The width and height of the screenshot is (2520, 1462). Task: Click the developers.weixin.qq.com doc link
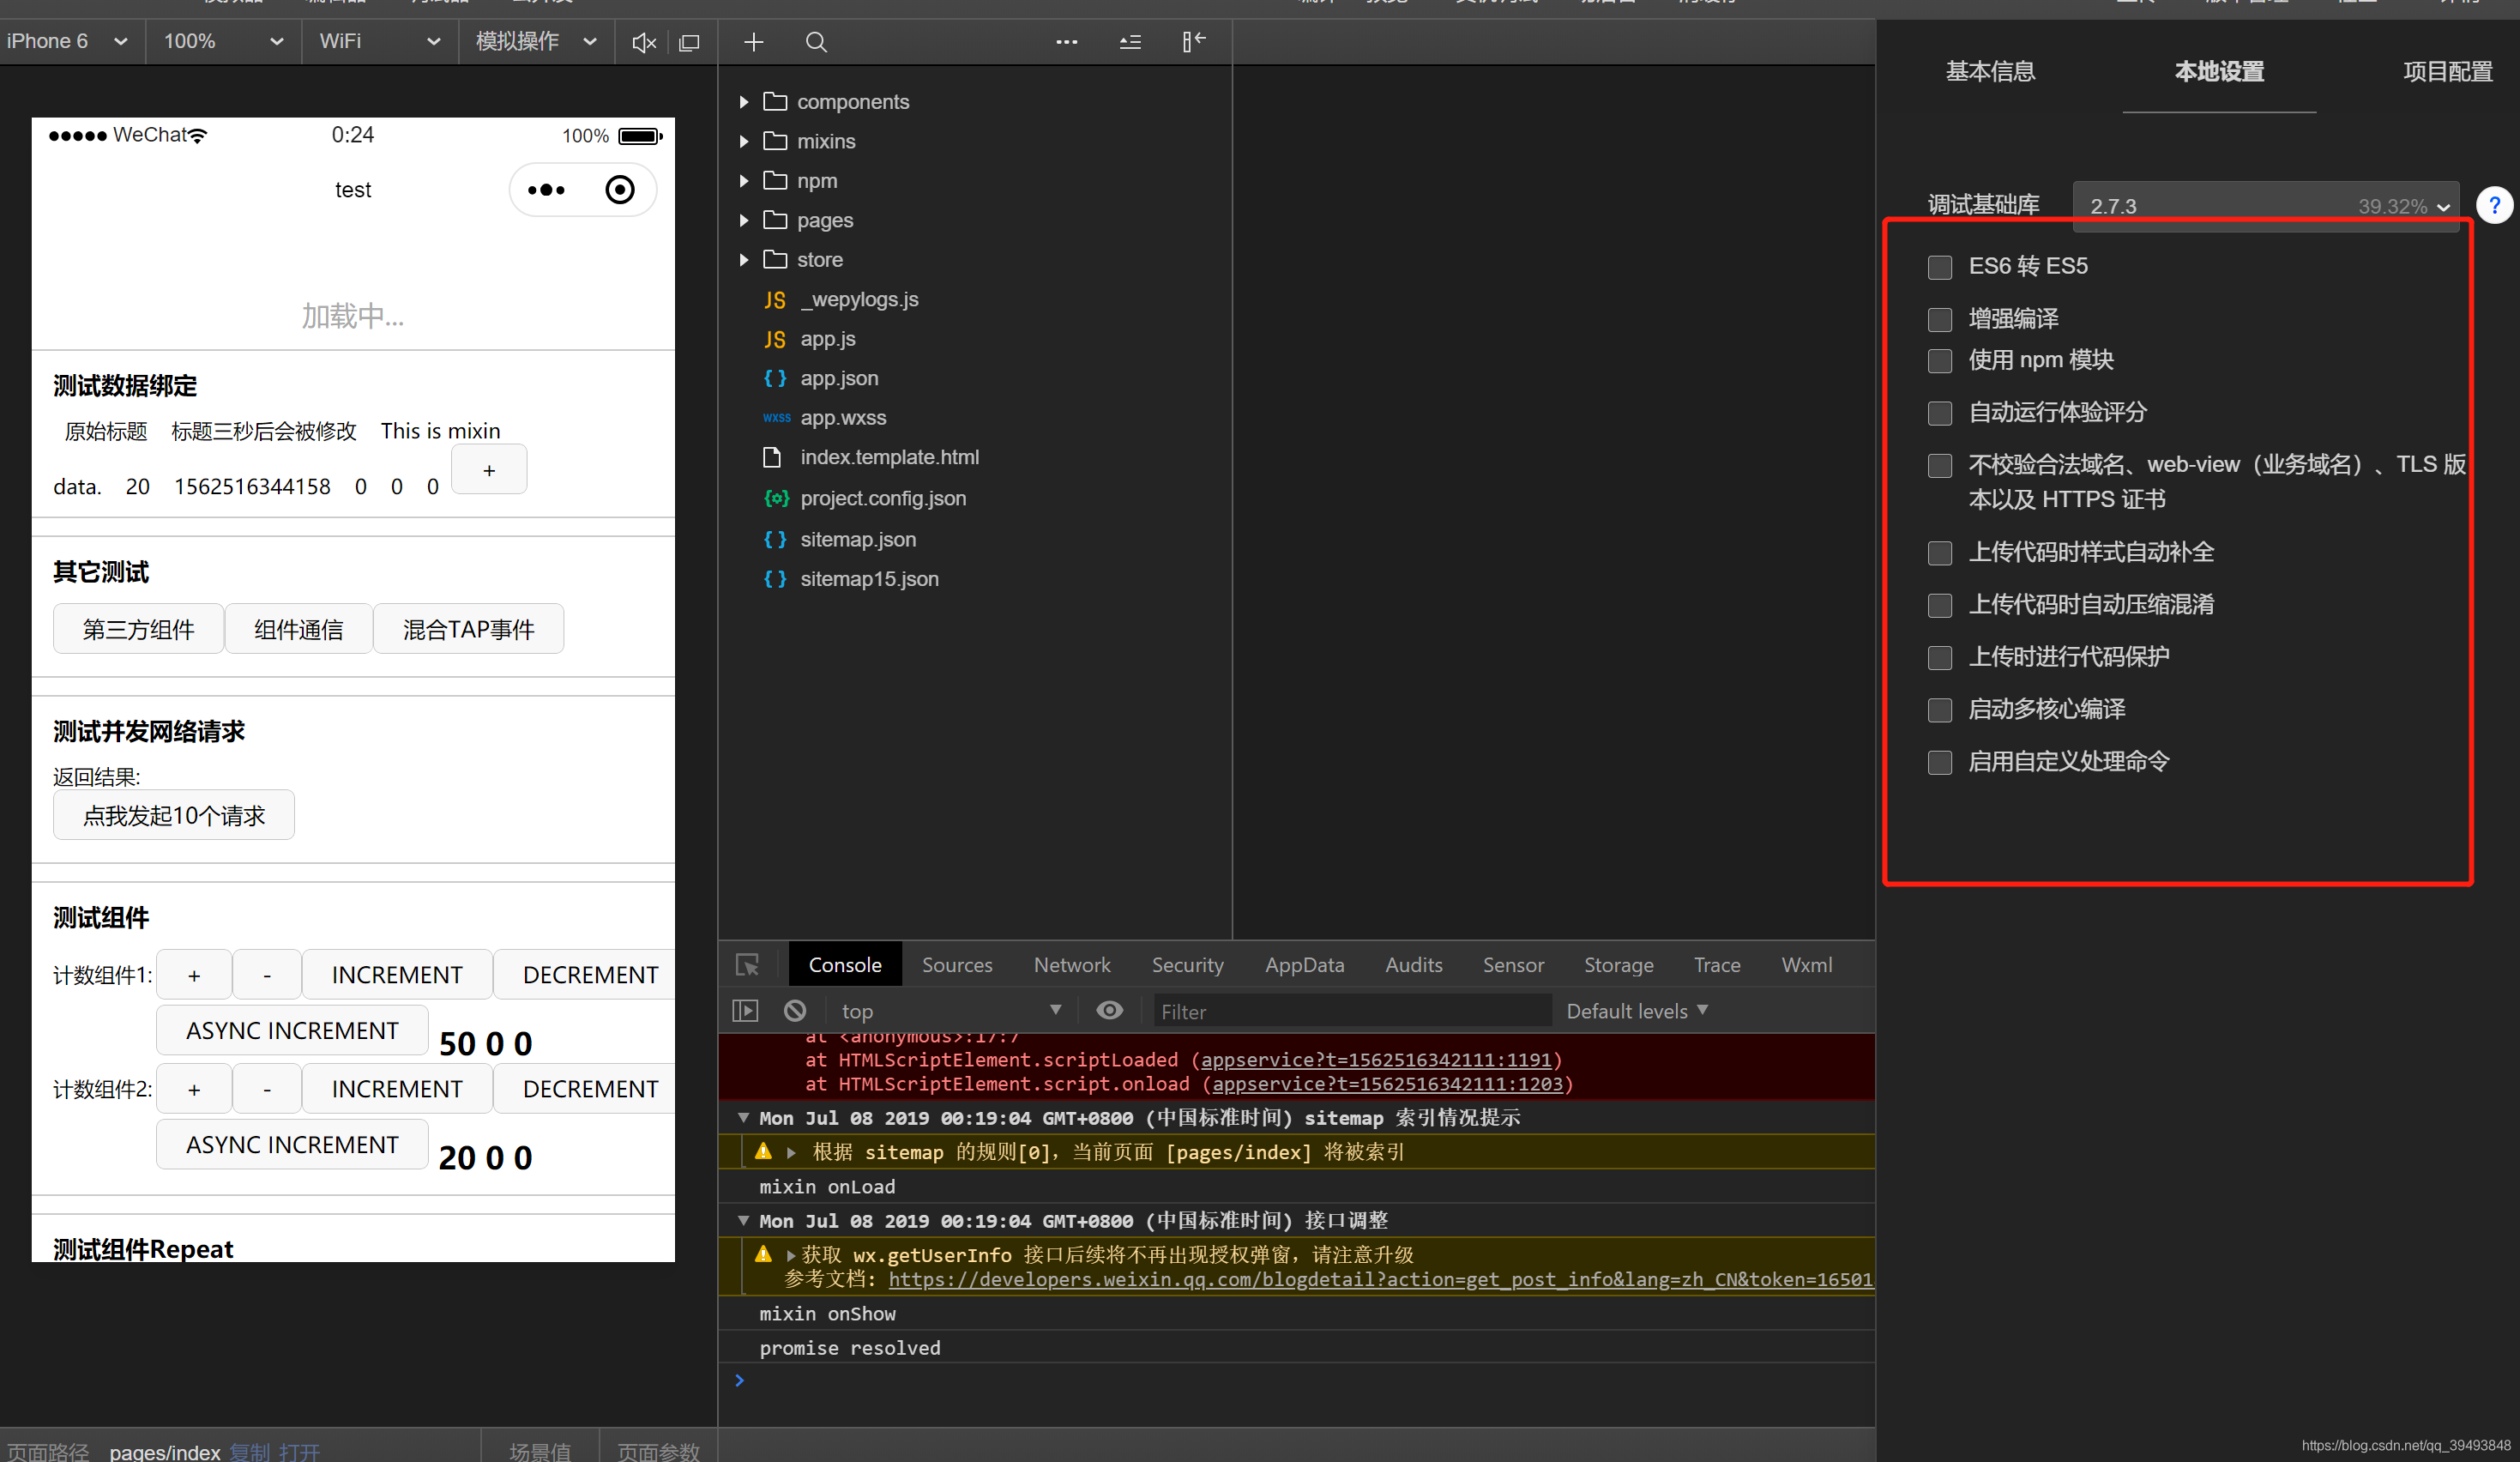pyautogui.click(x=1380, y=1279)
